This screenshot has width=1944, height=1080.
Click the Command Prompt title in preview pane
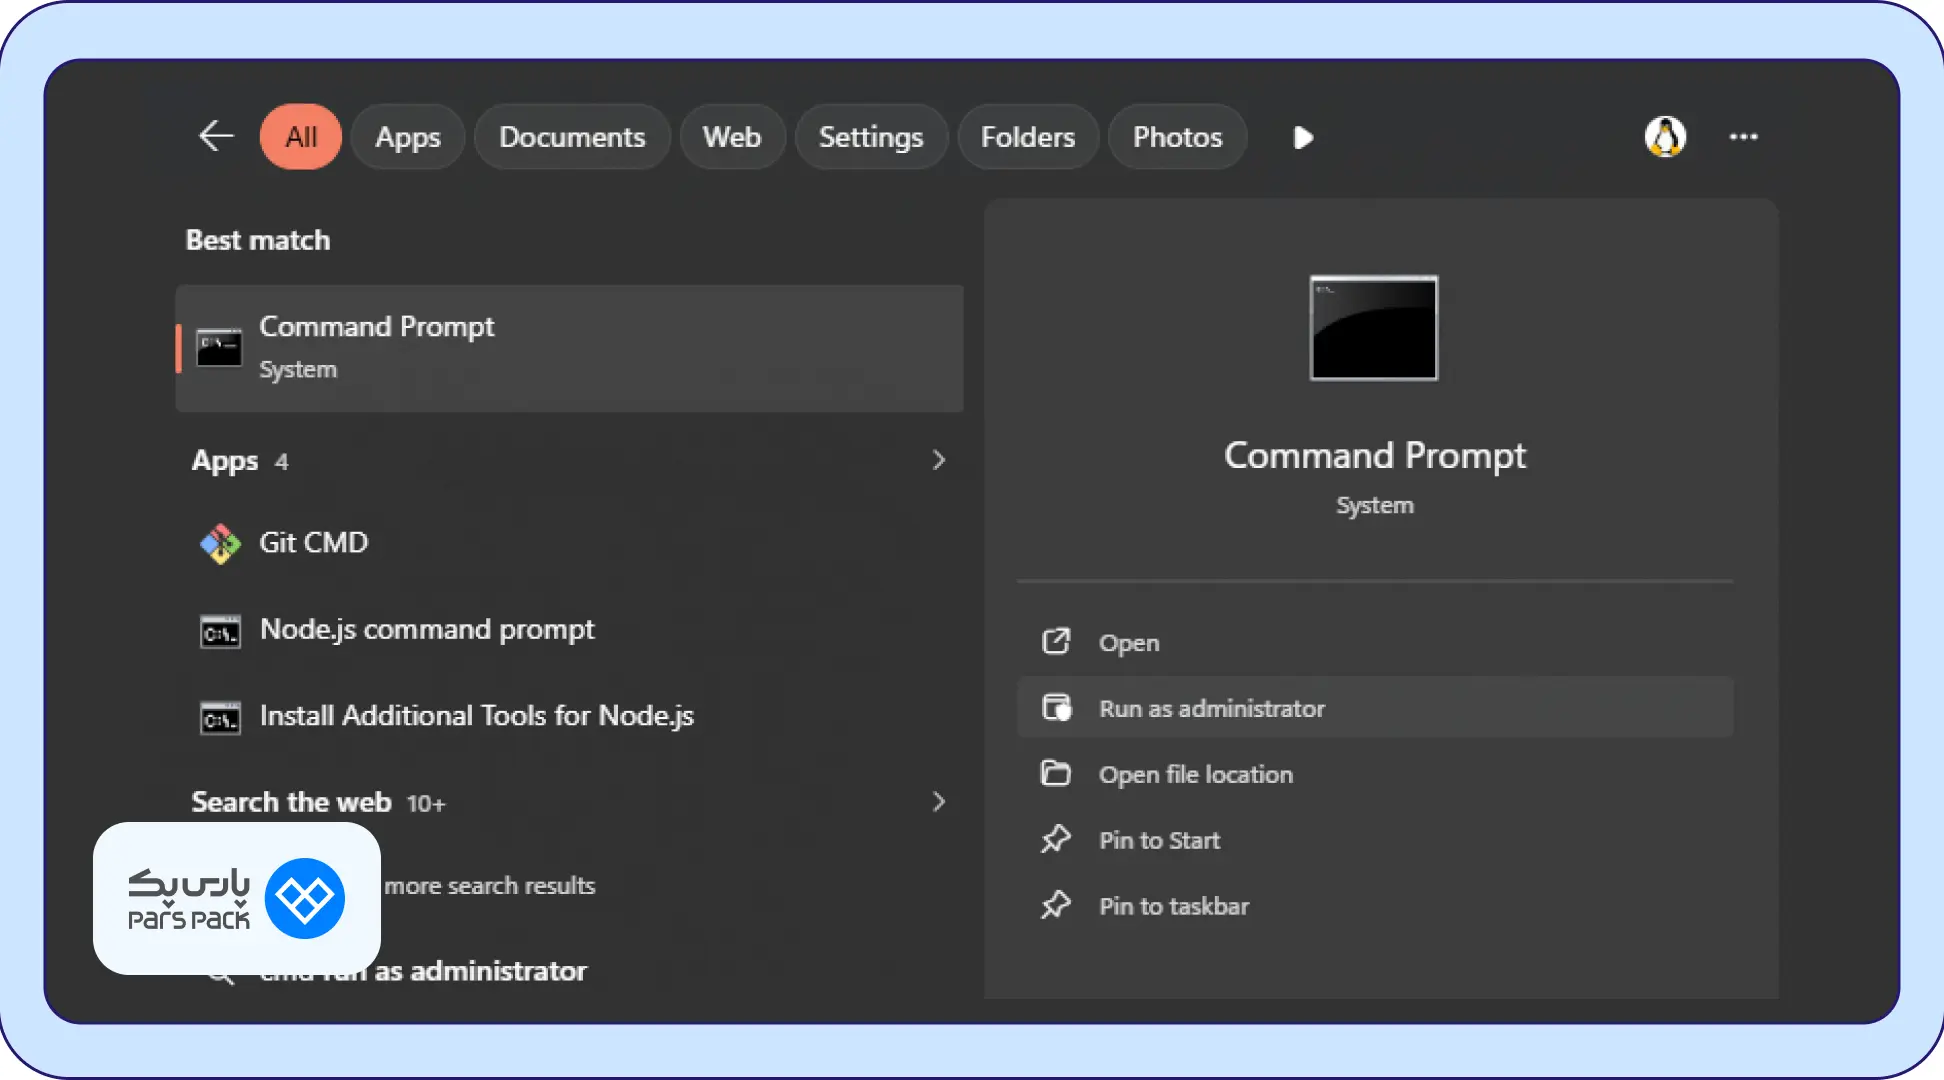(1375, 456)
